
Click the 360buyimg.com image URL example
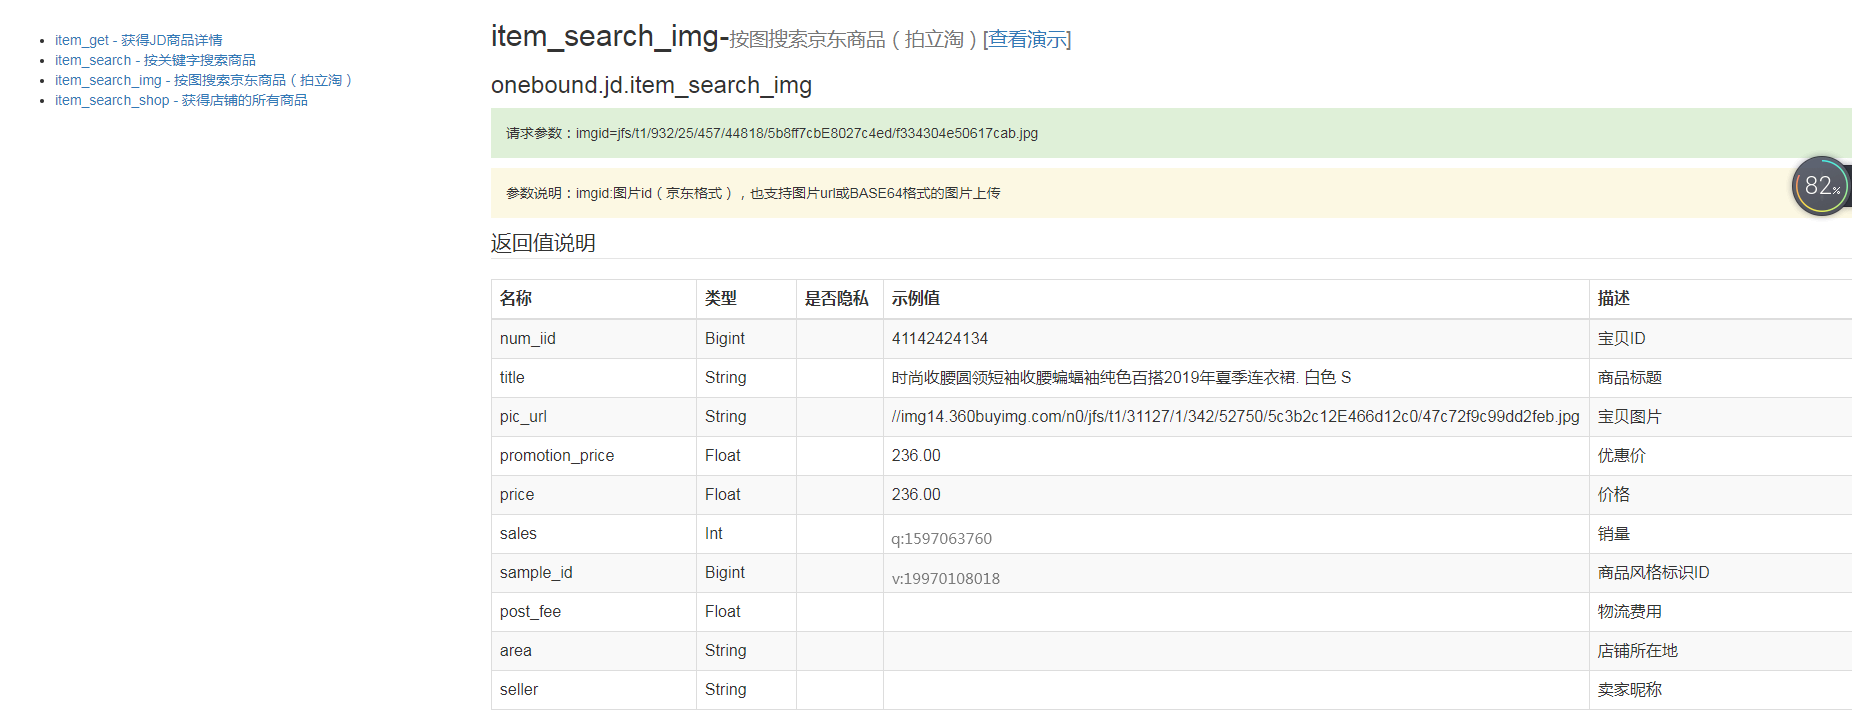click(1236, 416)
